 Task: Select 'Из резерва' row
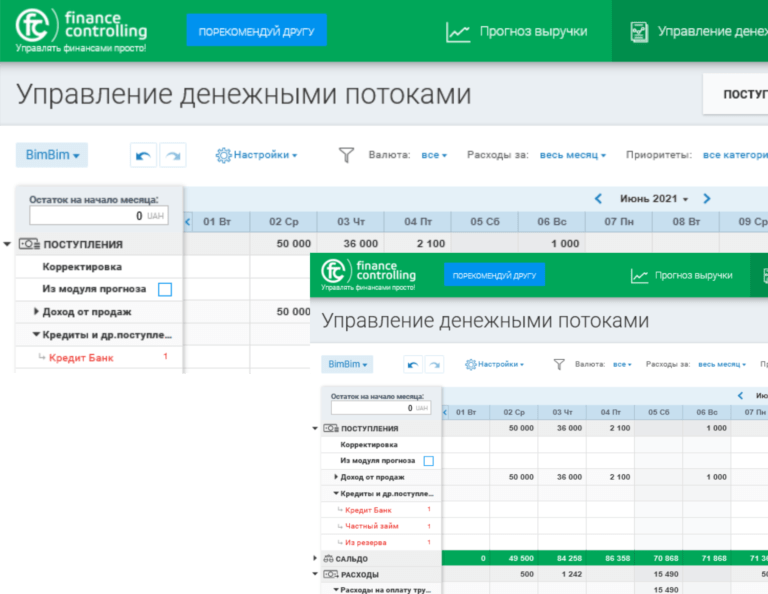[381, 542]
